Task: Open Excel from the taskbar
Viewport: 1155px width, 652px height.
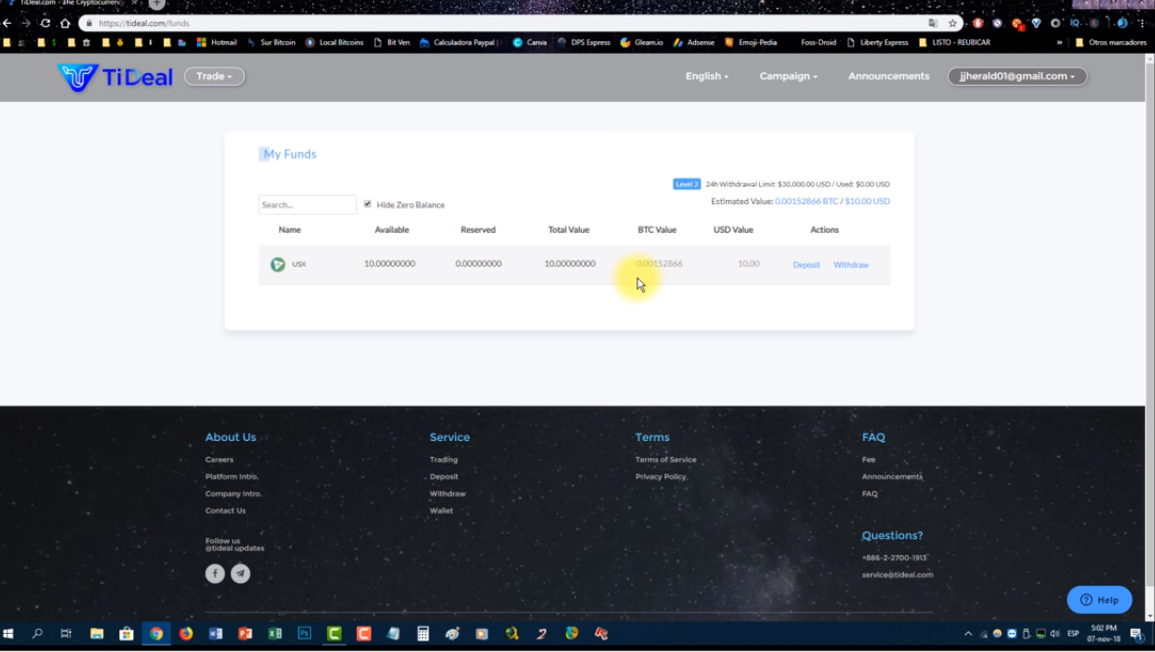Action: tap(275, 634)
